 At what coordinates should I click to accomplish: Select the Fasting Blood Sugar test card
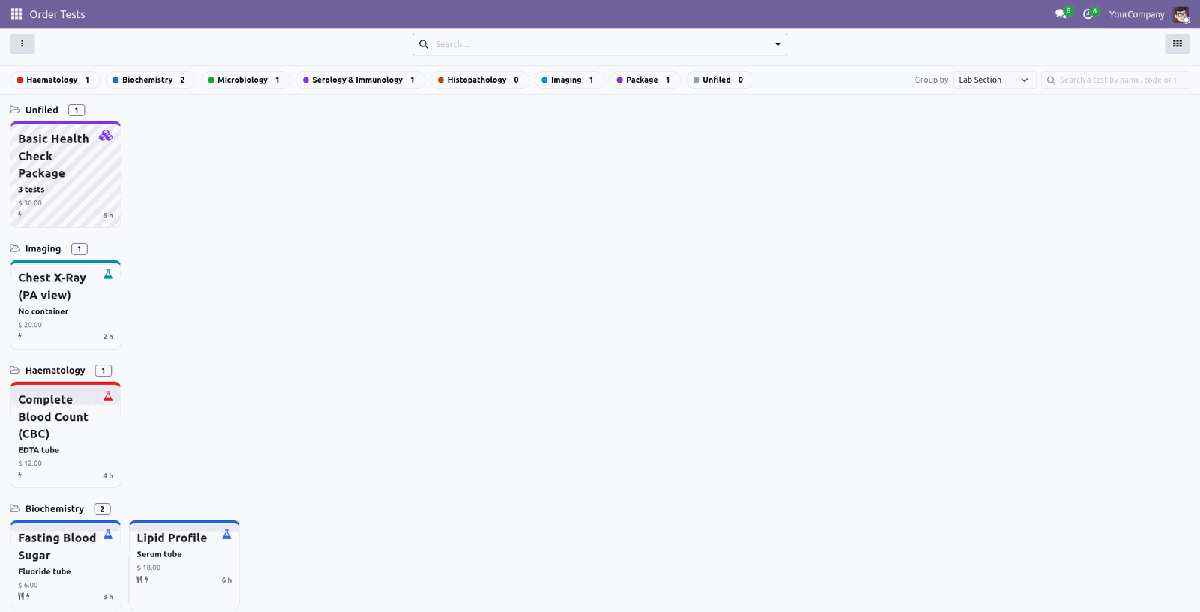coord(65,564)
